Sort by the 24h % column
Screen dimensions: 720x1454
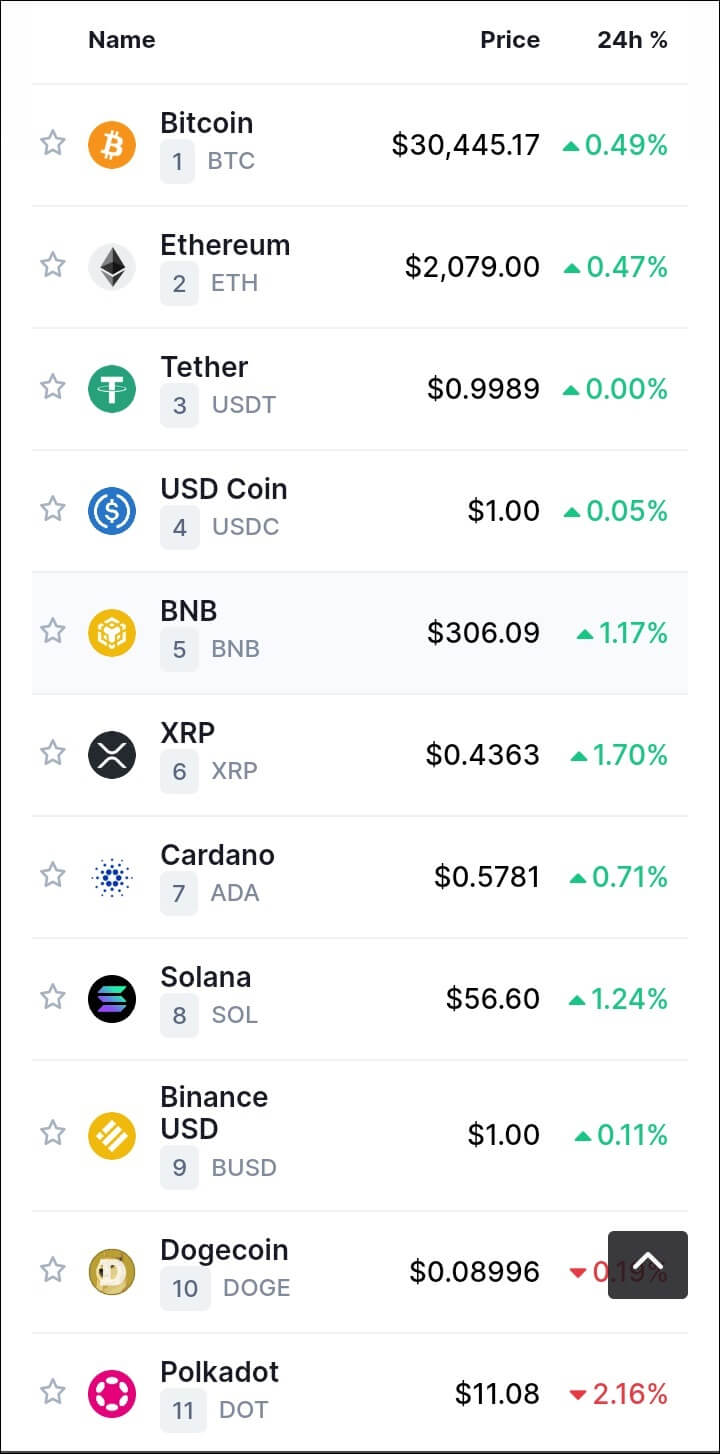[633, 40]
